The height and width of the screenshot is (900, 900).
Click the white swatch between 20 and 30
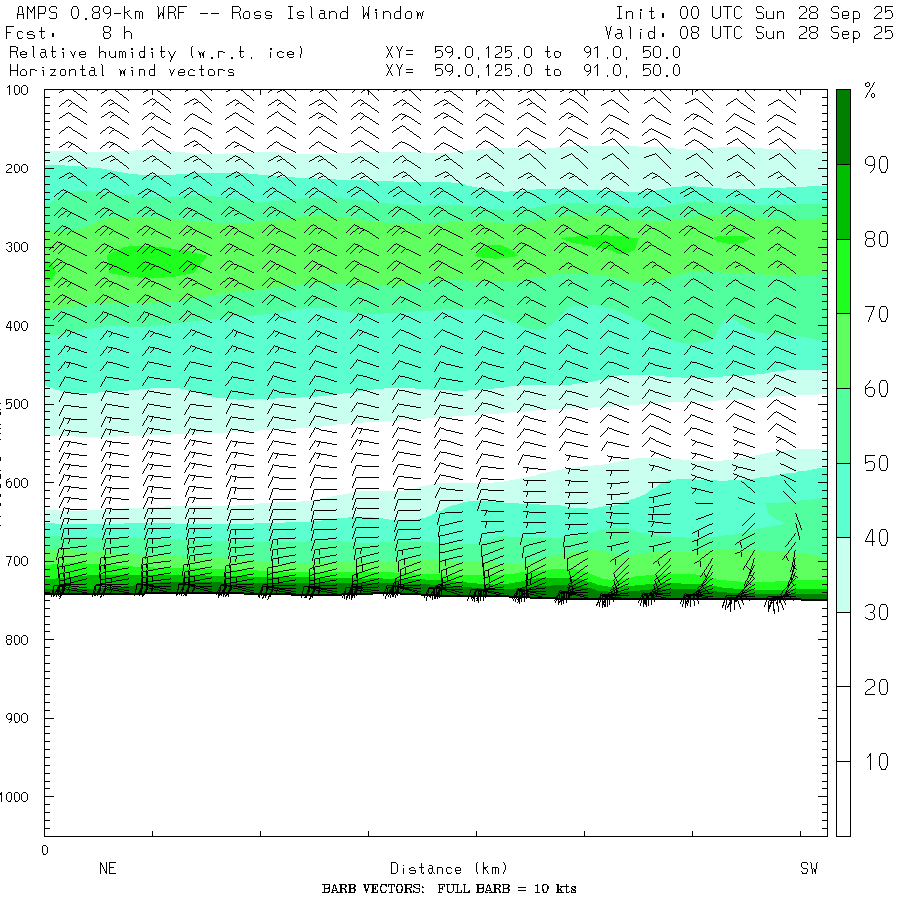point(843,650)
